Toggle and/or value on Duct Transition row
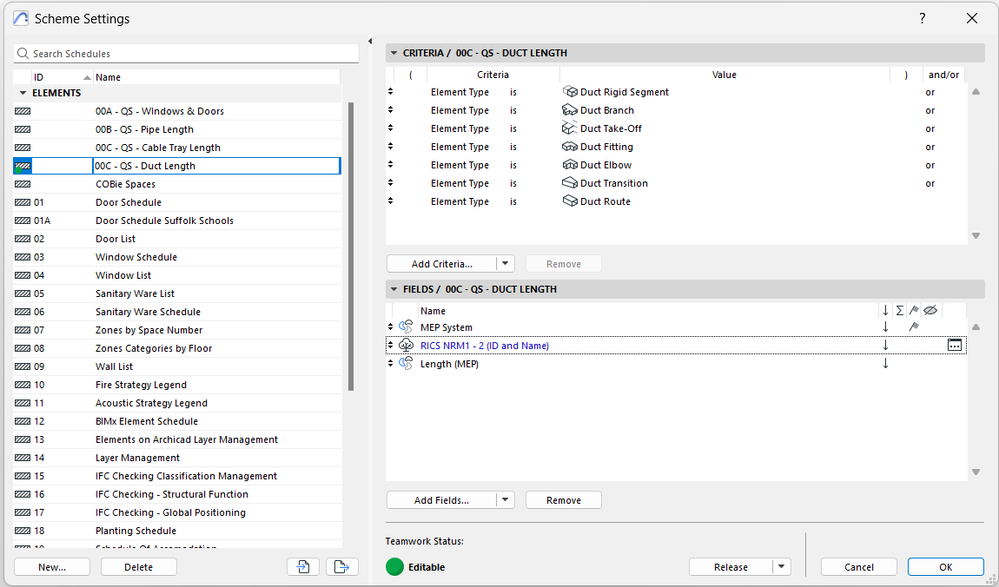 click(930, 184)
